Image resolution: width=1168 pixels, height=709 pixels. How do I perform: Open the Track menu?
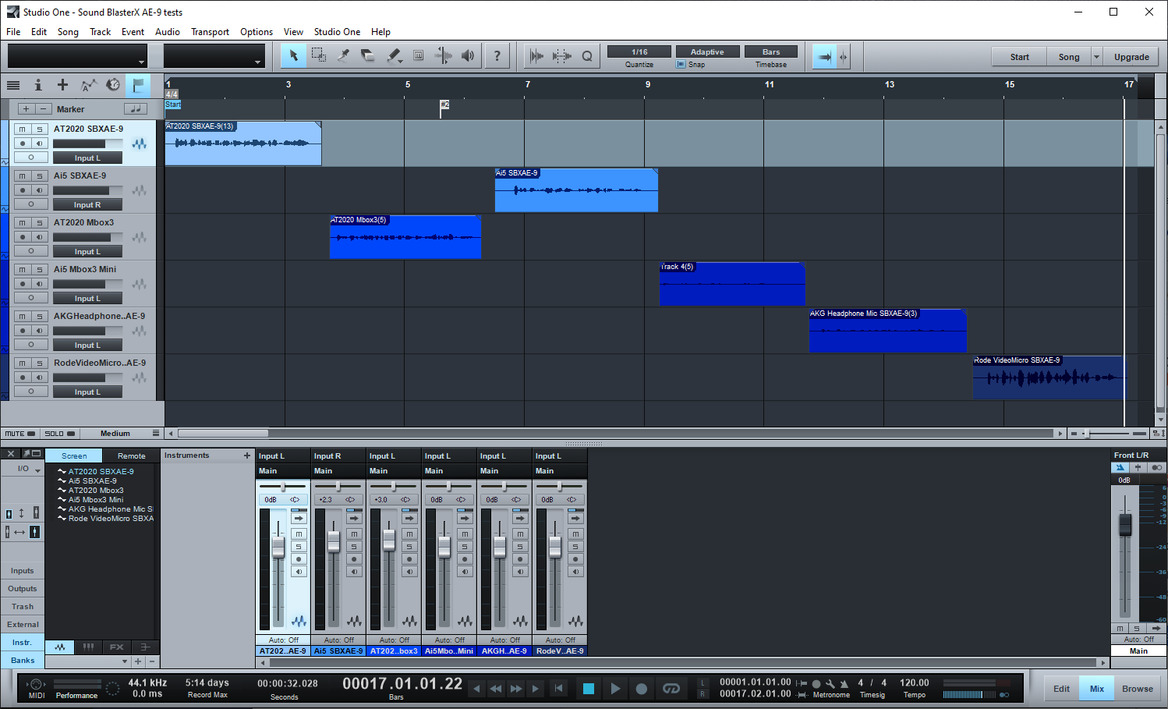(100, 32)
